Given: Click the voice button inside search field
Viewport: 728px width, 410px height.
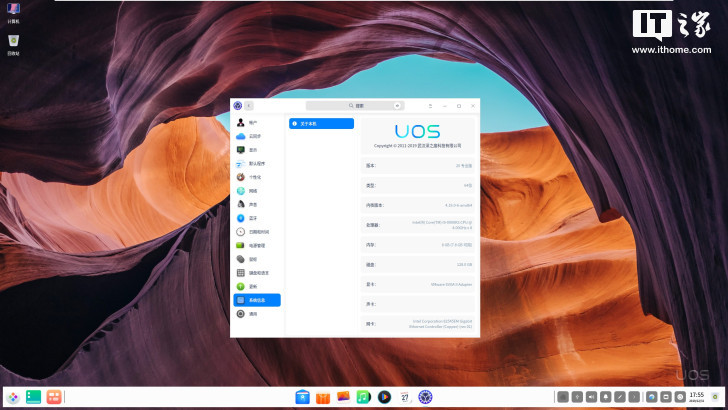Looking at the screenshot, I should point(397,106).
